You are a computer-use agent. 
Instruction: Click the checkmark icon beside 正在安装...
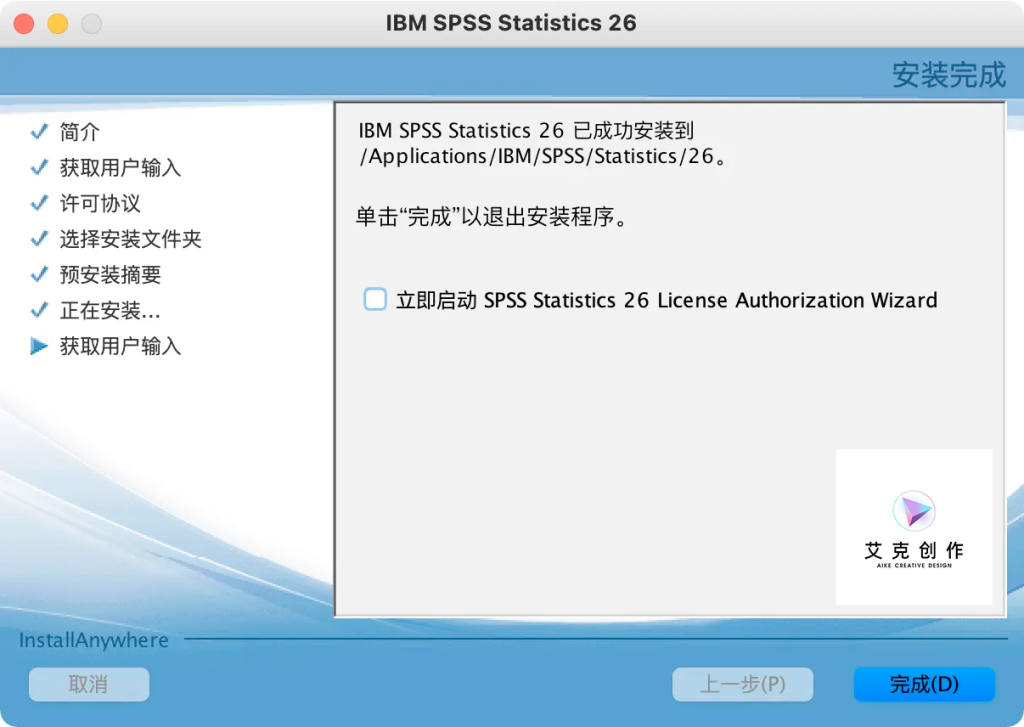tap(39, 310)
